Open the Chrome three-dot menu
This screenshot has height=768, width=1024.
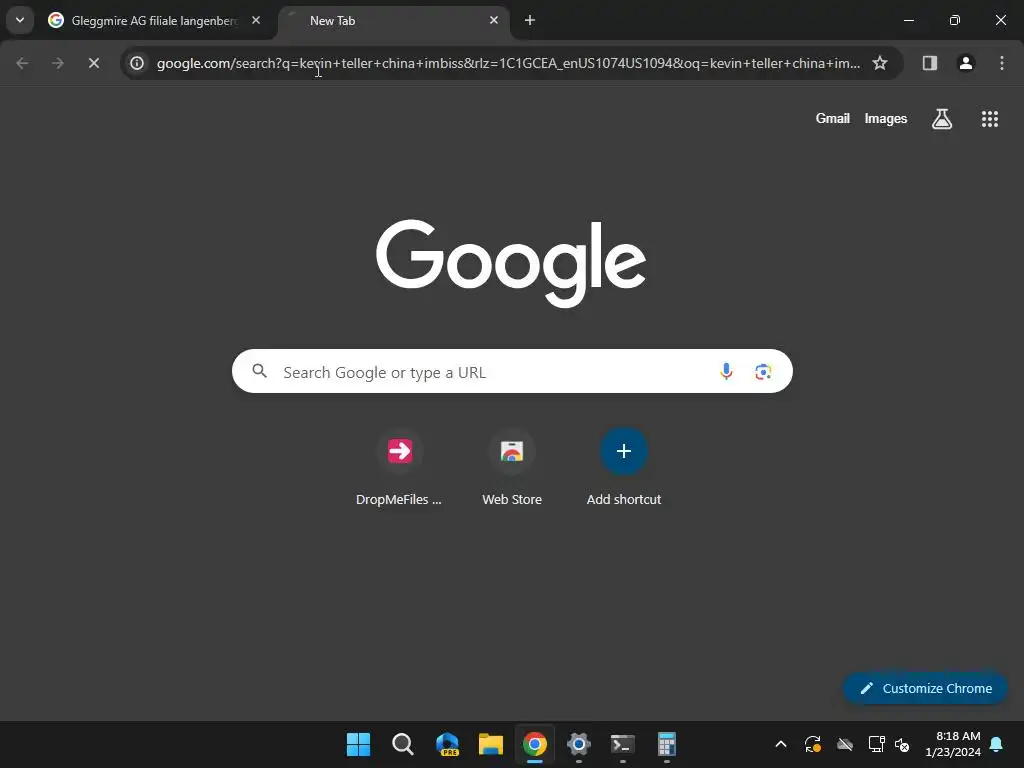click(x=1002, y=63)
